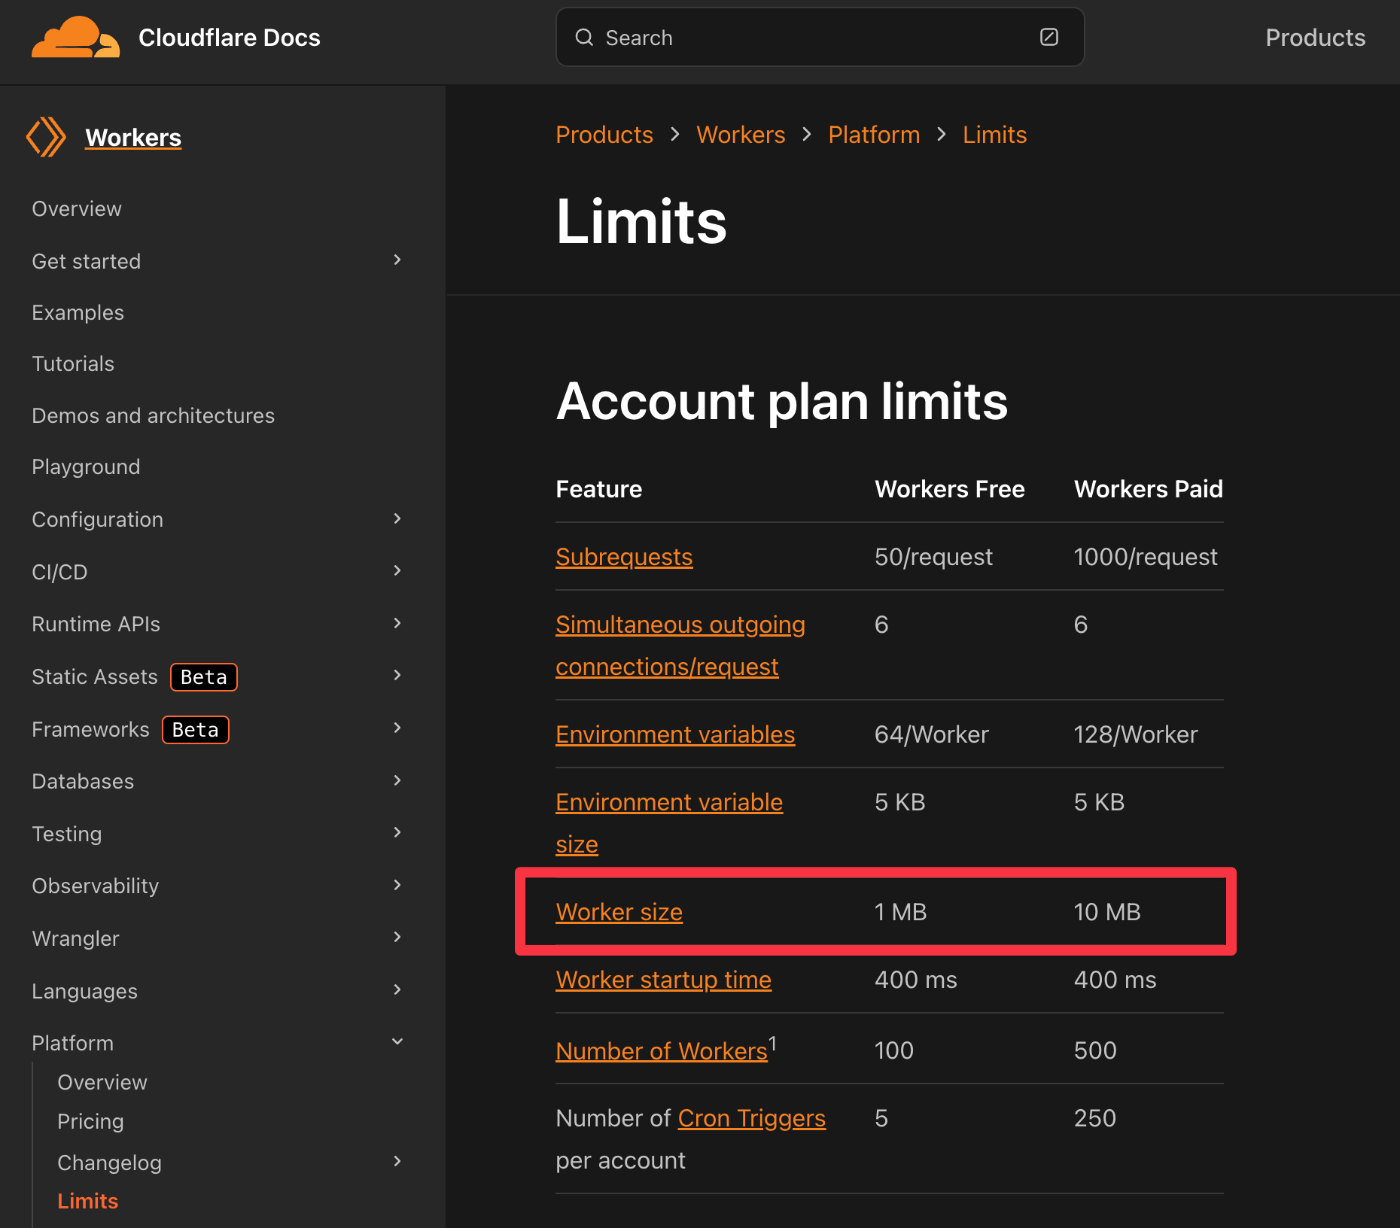
Task: Open Changelog under Platform
Action: pos(109,1163)
